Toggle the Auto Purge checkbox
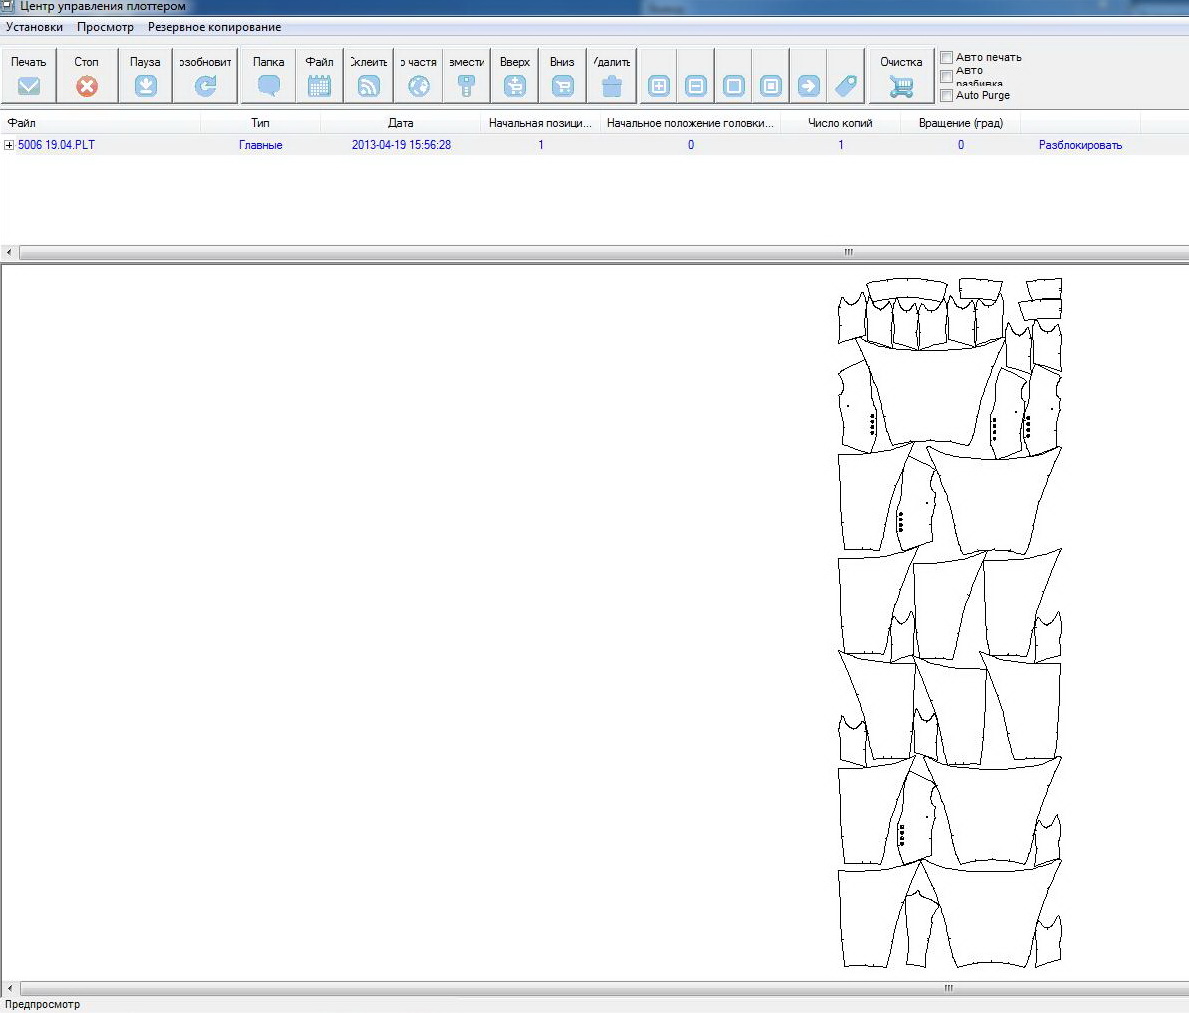The height and width of the screenshot is (1013, 1189). pos(947,96)
